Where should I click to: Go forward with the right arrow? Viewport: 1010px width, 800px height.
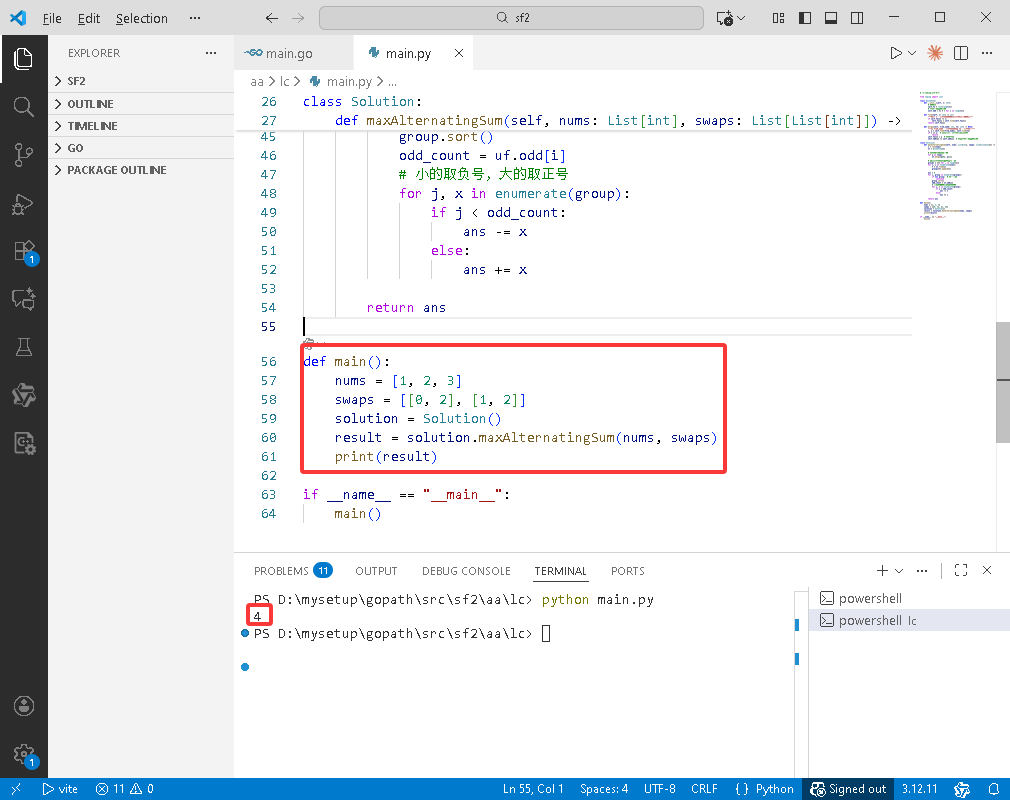click(298, 18)
